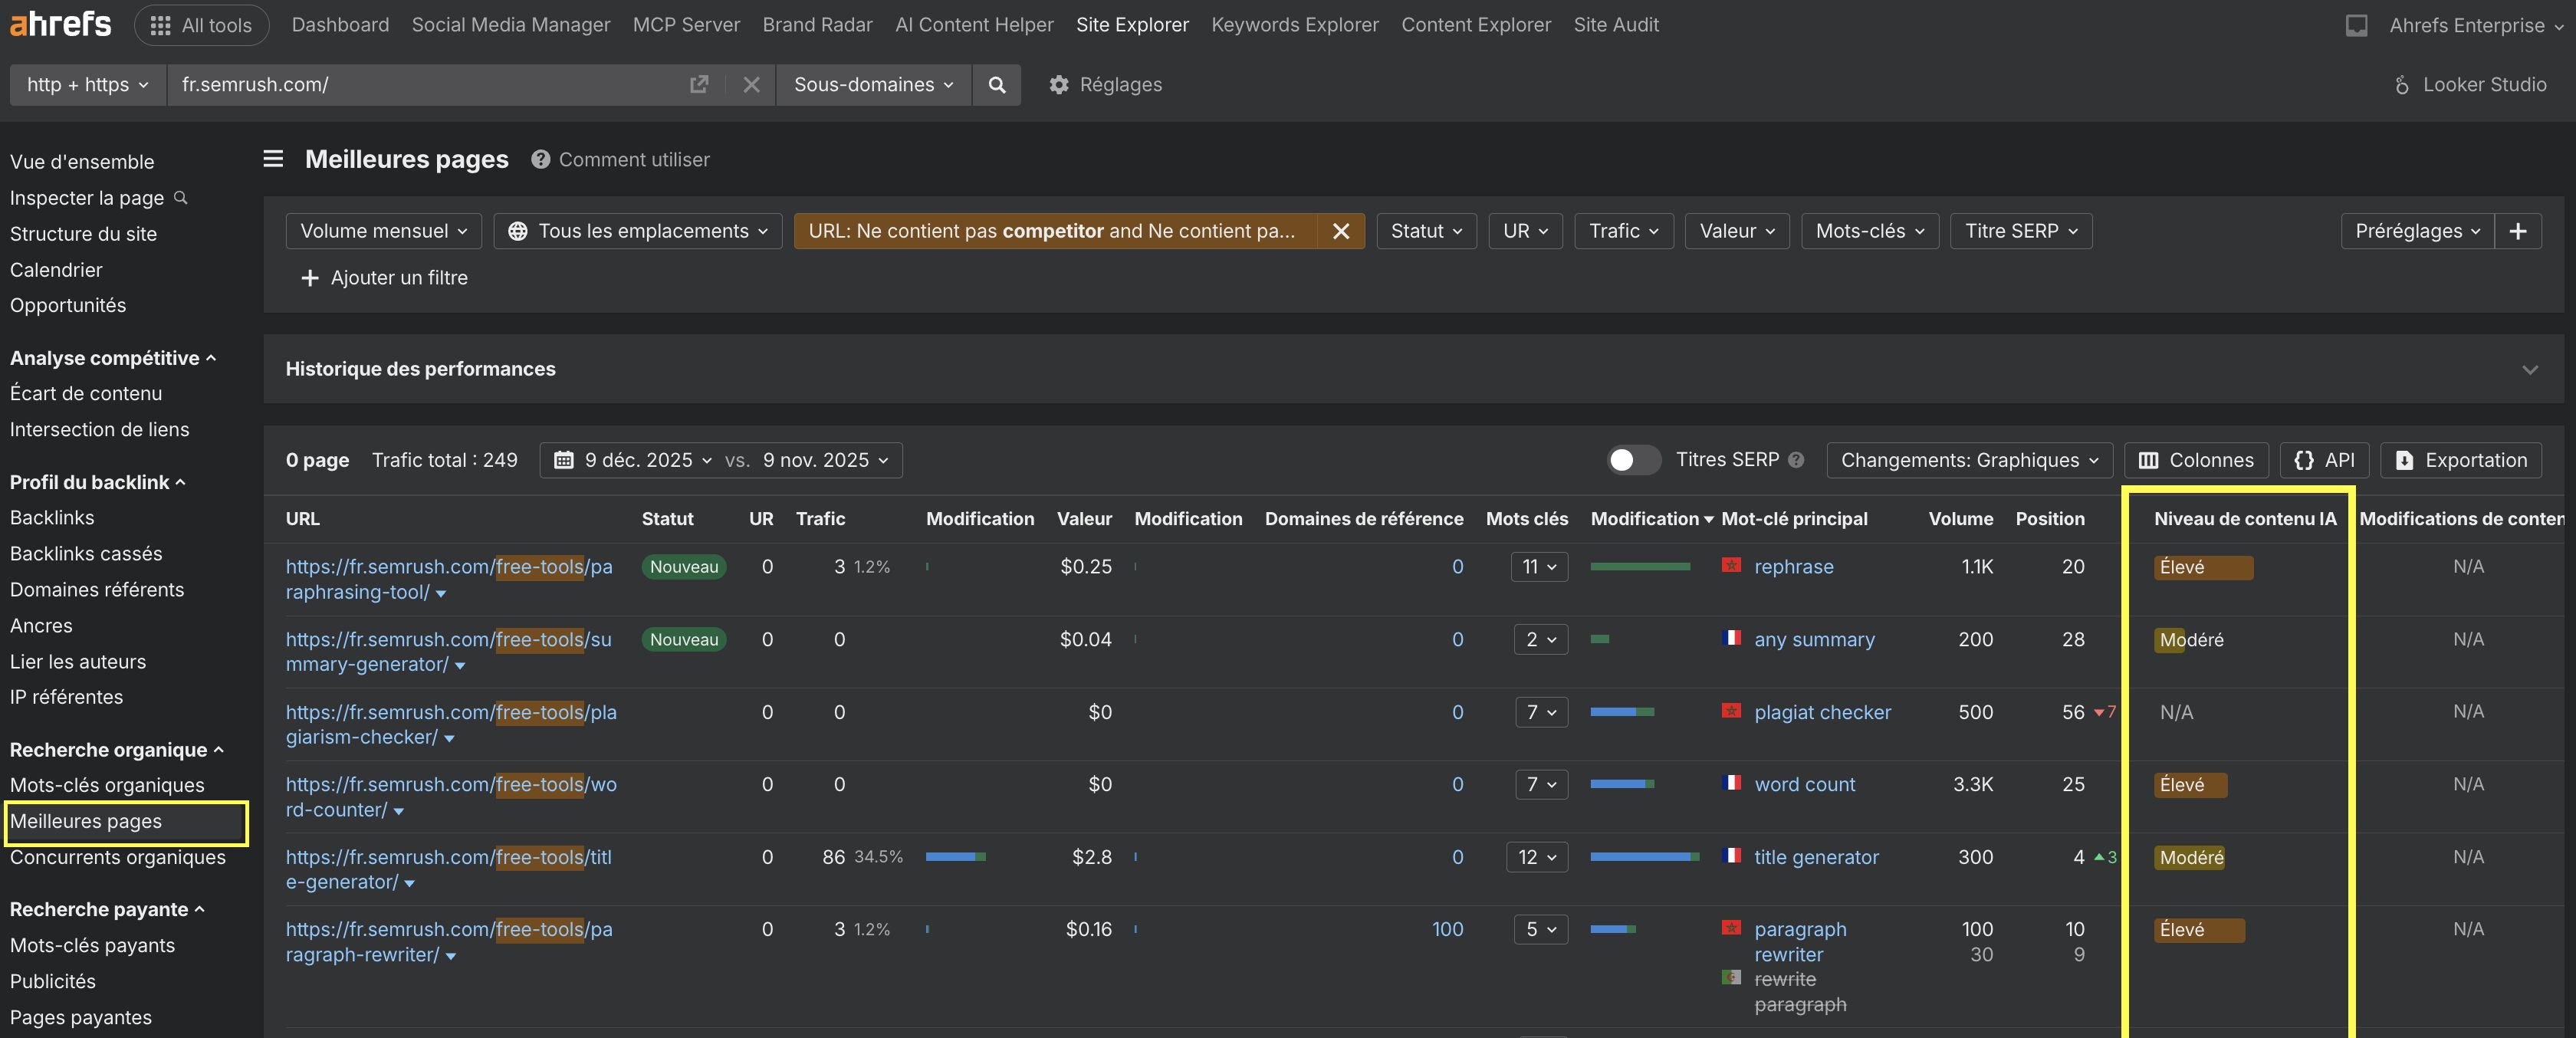Click the Élevé AI content badge for rephrase
This screenshot has width=2576, height=1038.
pyautogui.click(x=2202, y=567)
